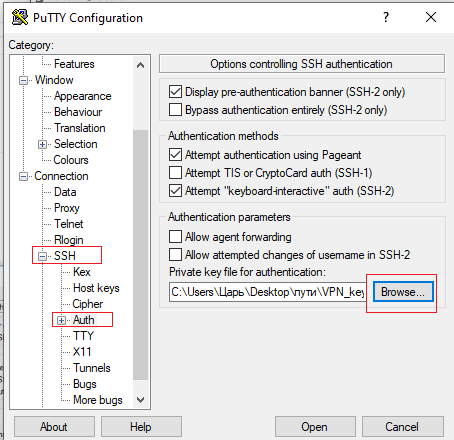Collapse the Window tree node

click(23, 80)
